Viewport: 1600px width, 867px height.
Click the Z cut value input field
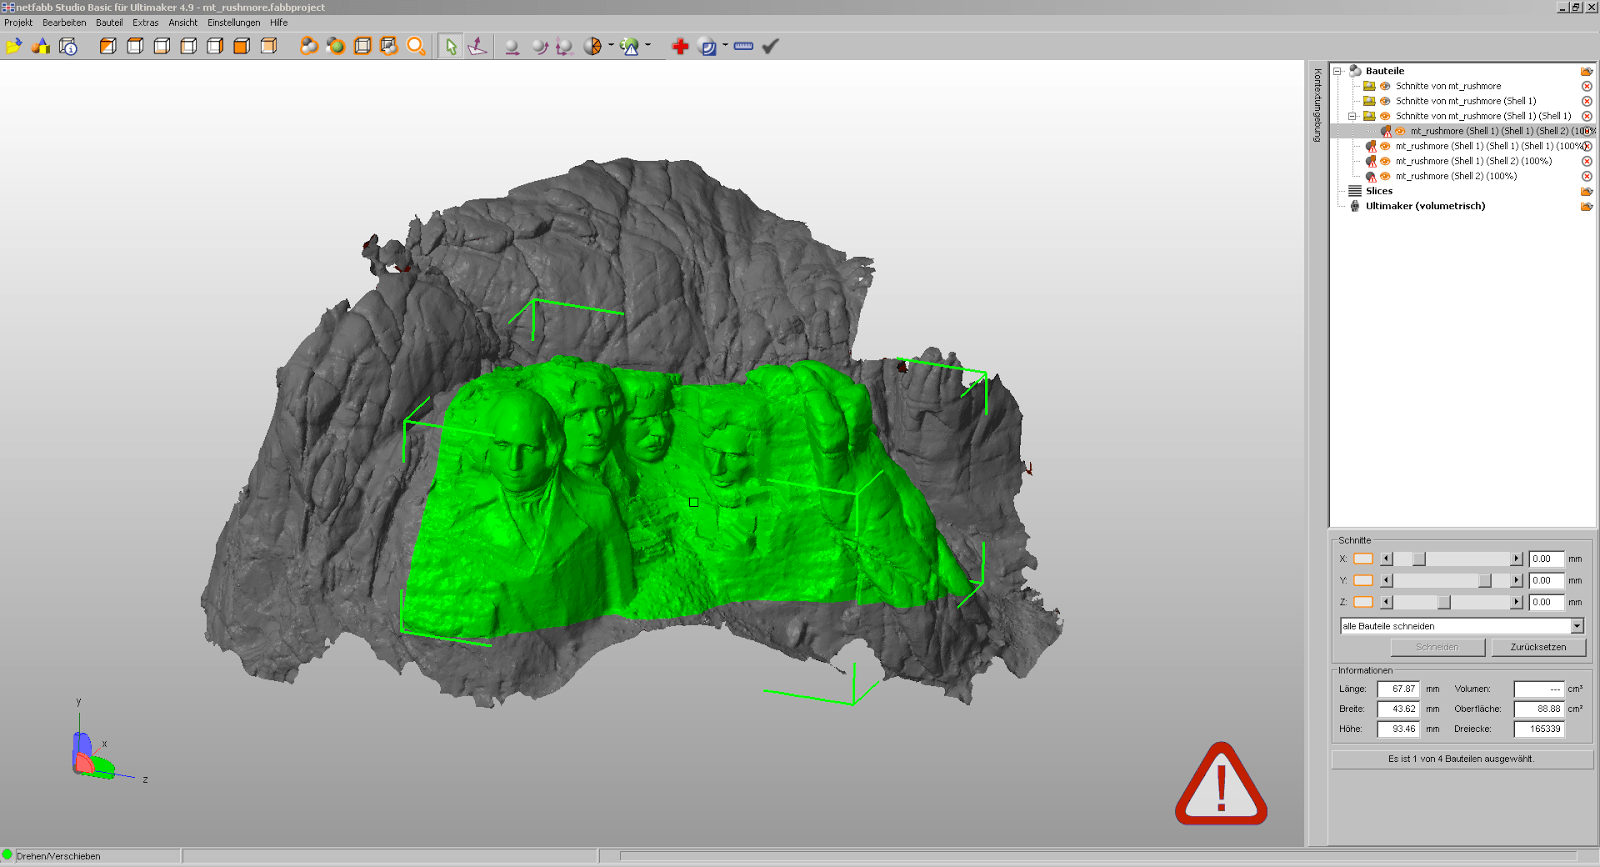pyautogui.click(x=1545, y=602)
